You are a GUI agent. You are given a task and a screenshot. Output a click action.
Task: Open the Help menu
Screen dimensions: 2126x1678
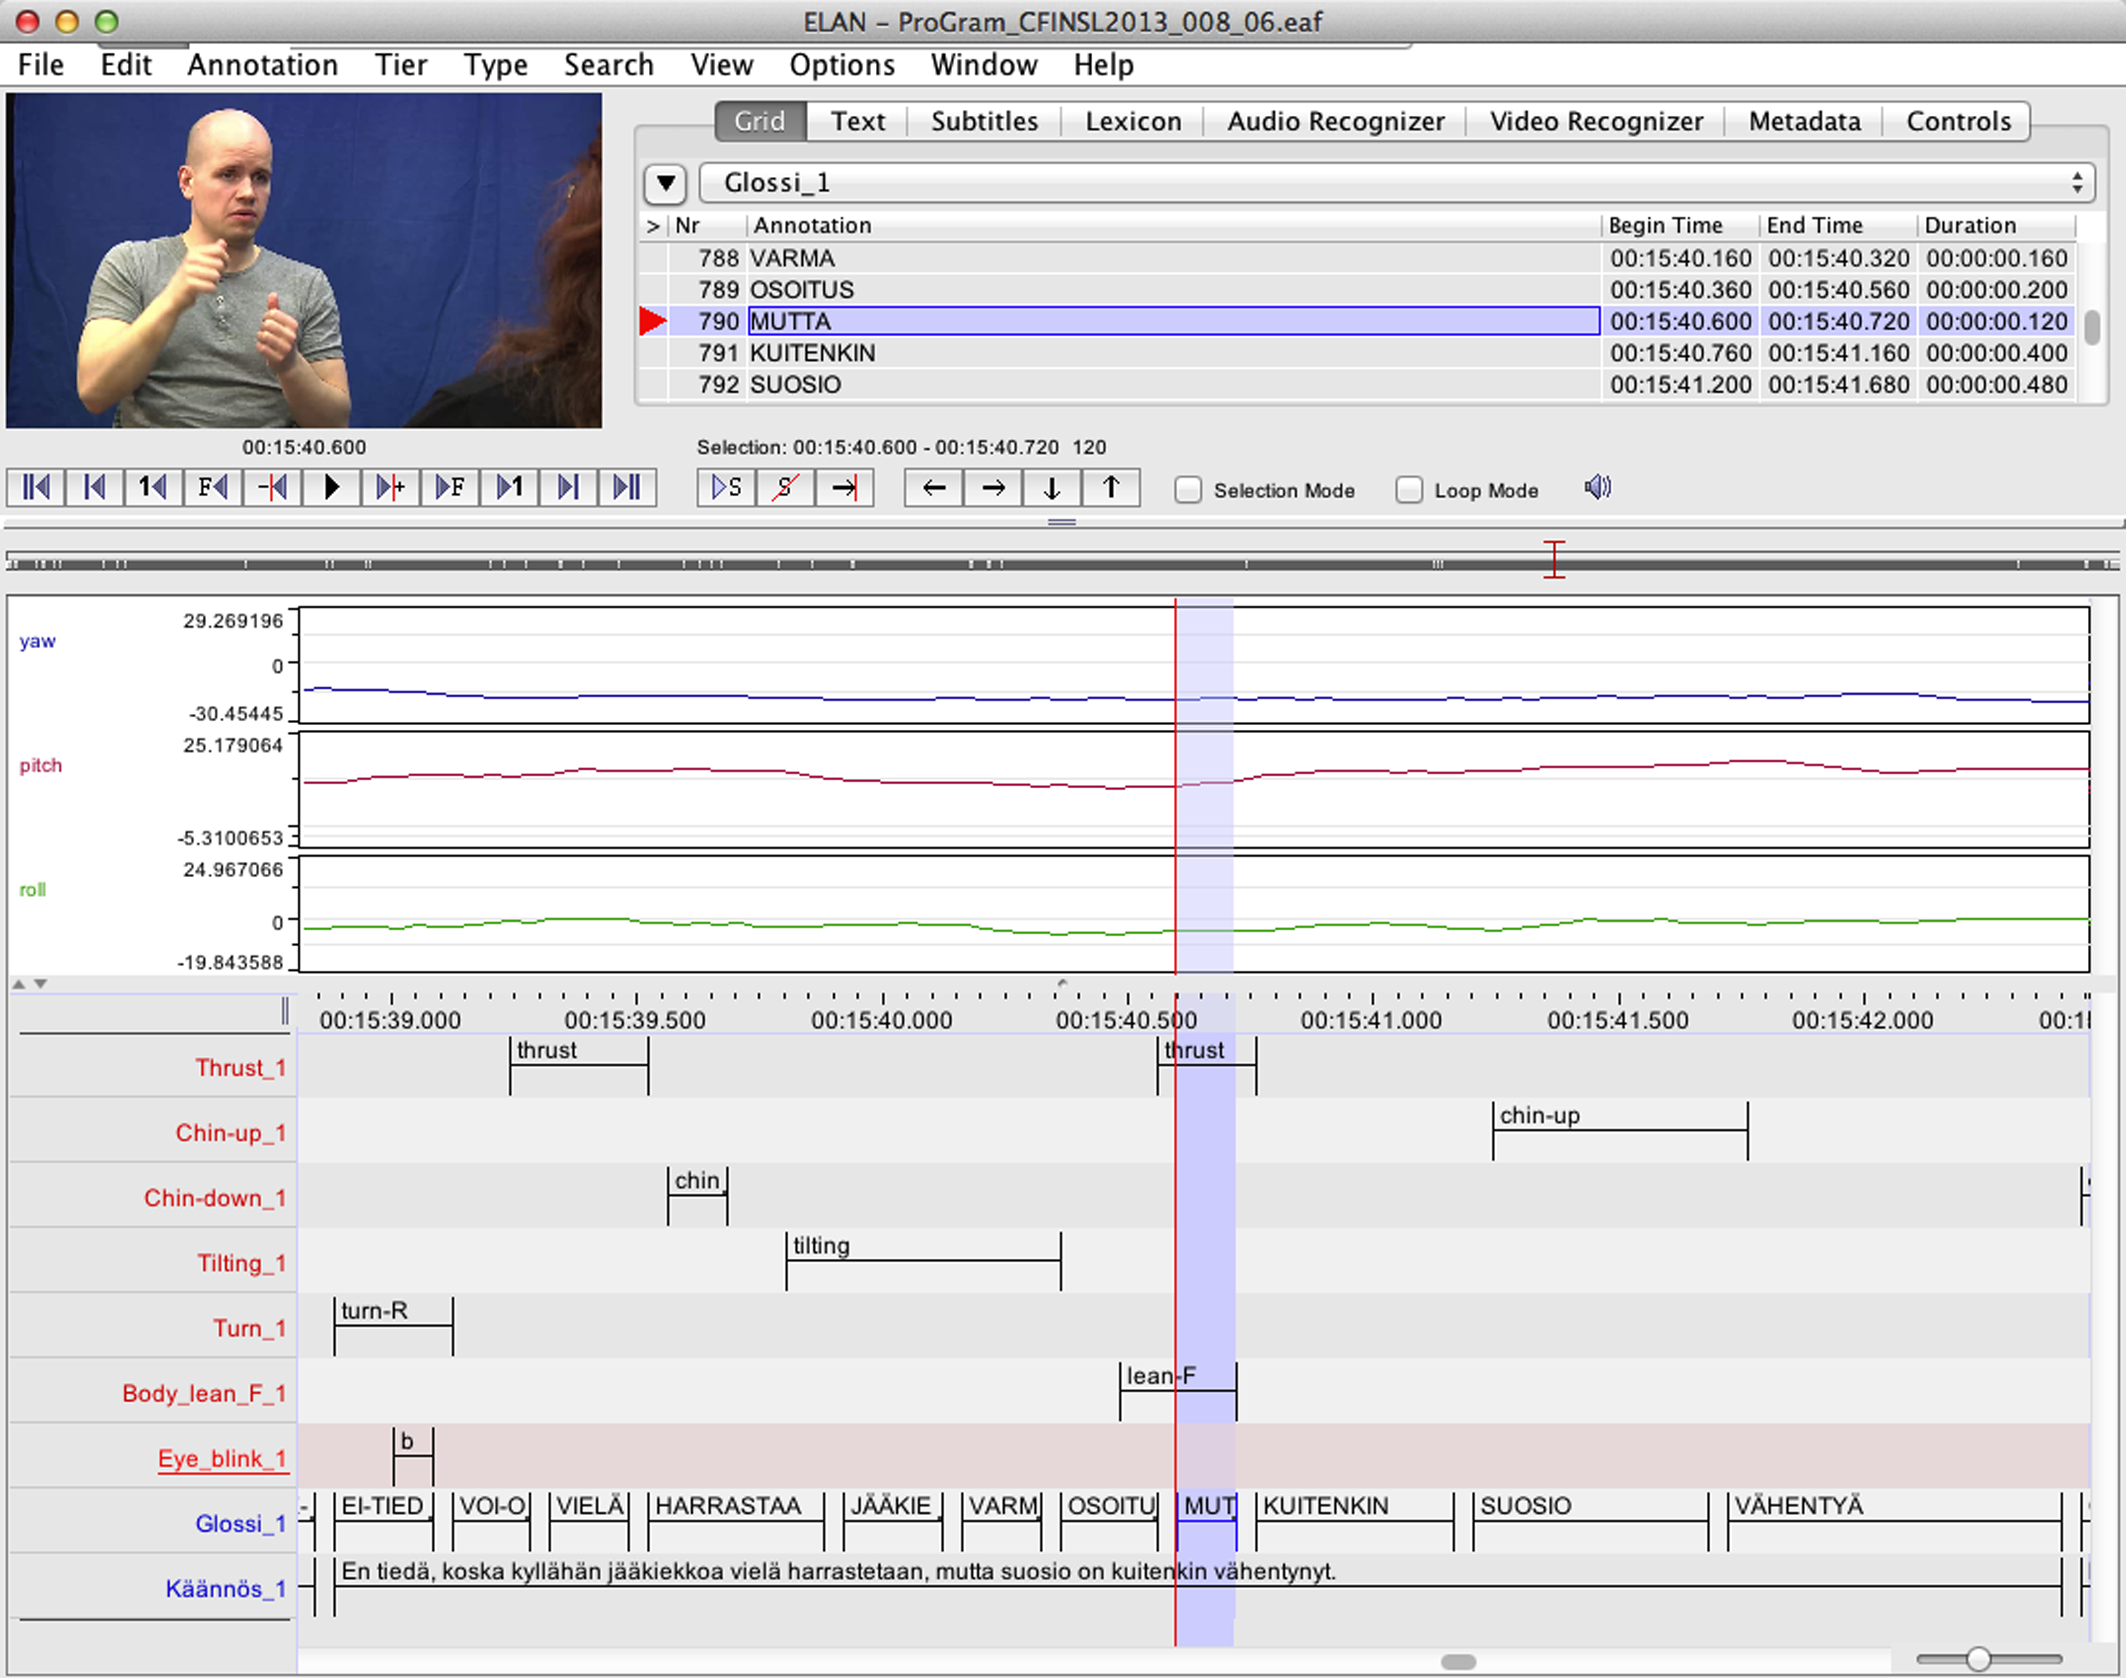1103,65
